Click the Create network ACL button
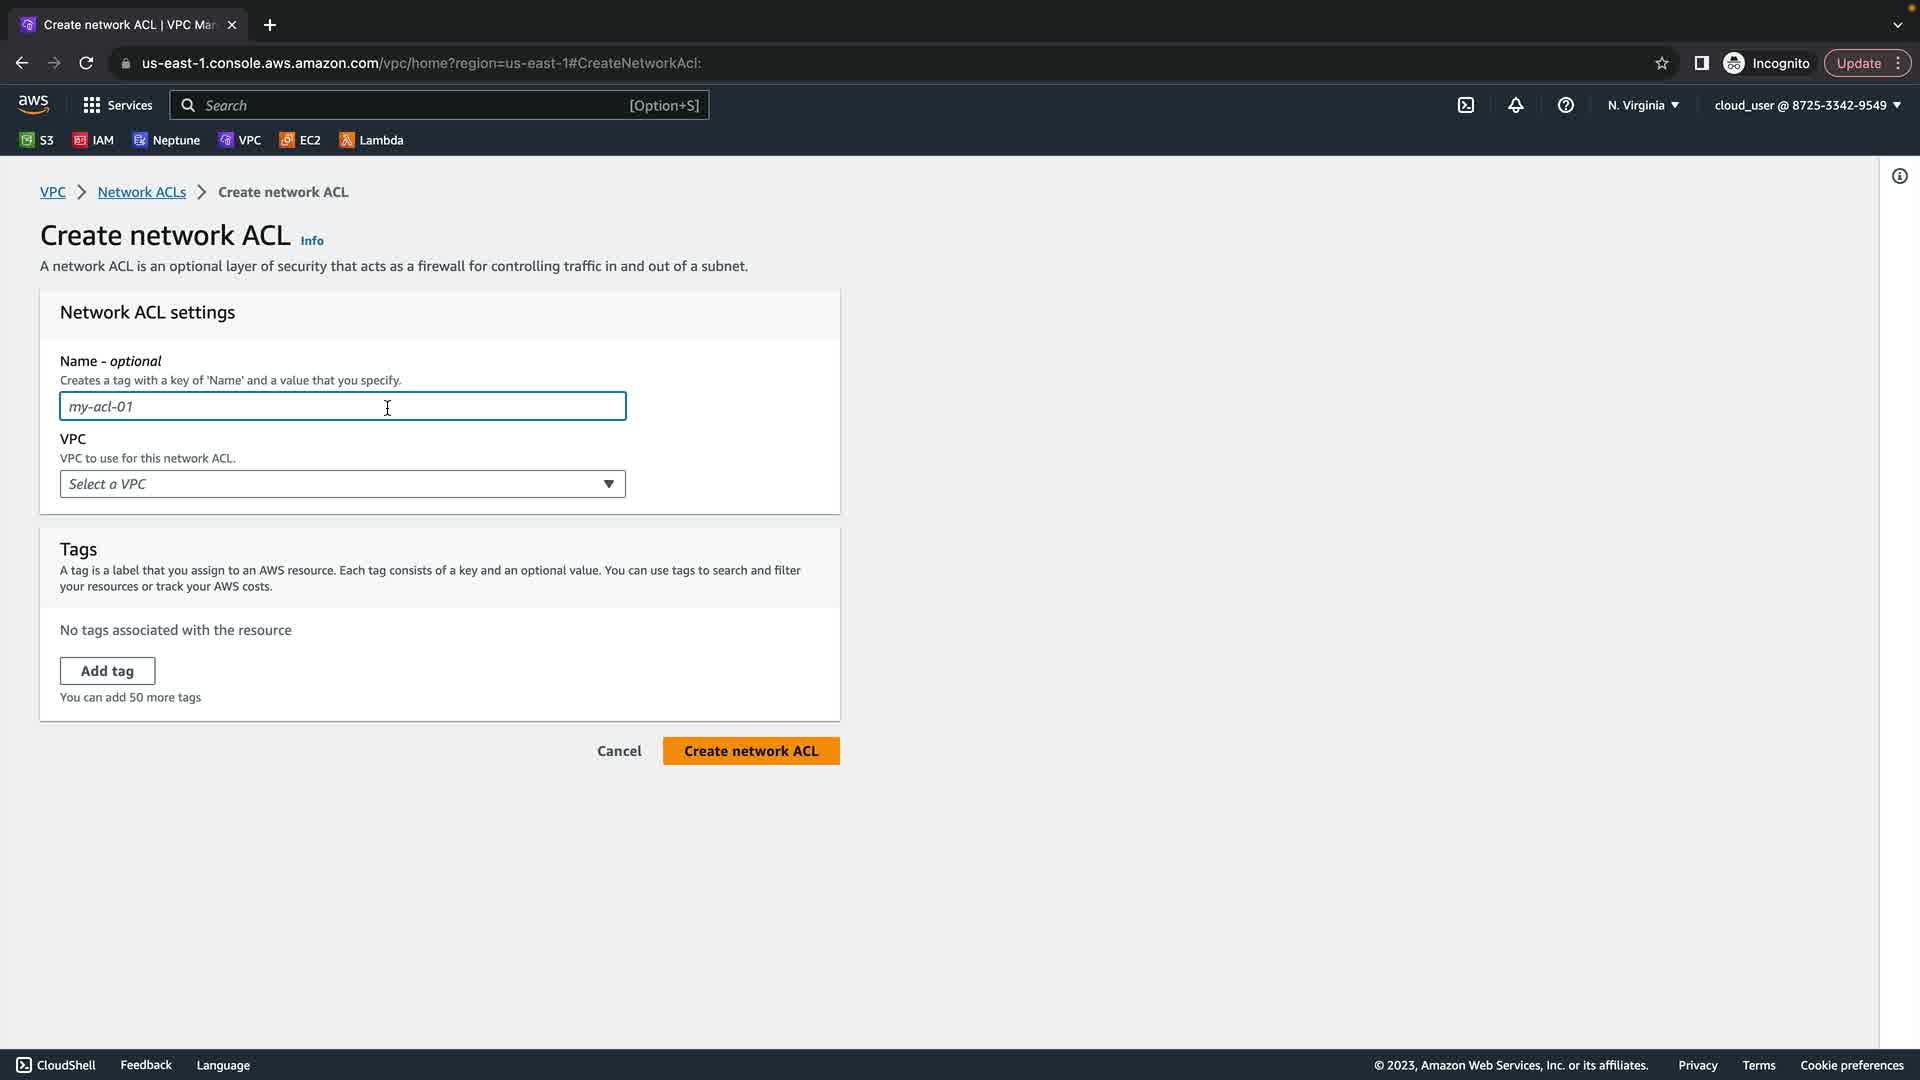1920x1080 pixels. click(x=750, y=751)
